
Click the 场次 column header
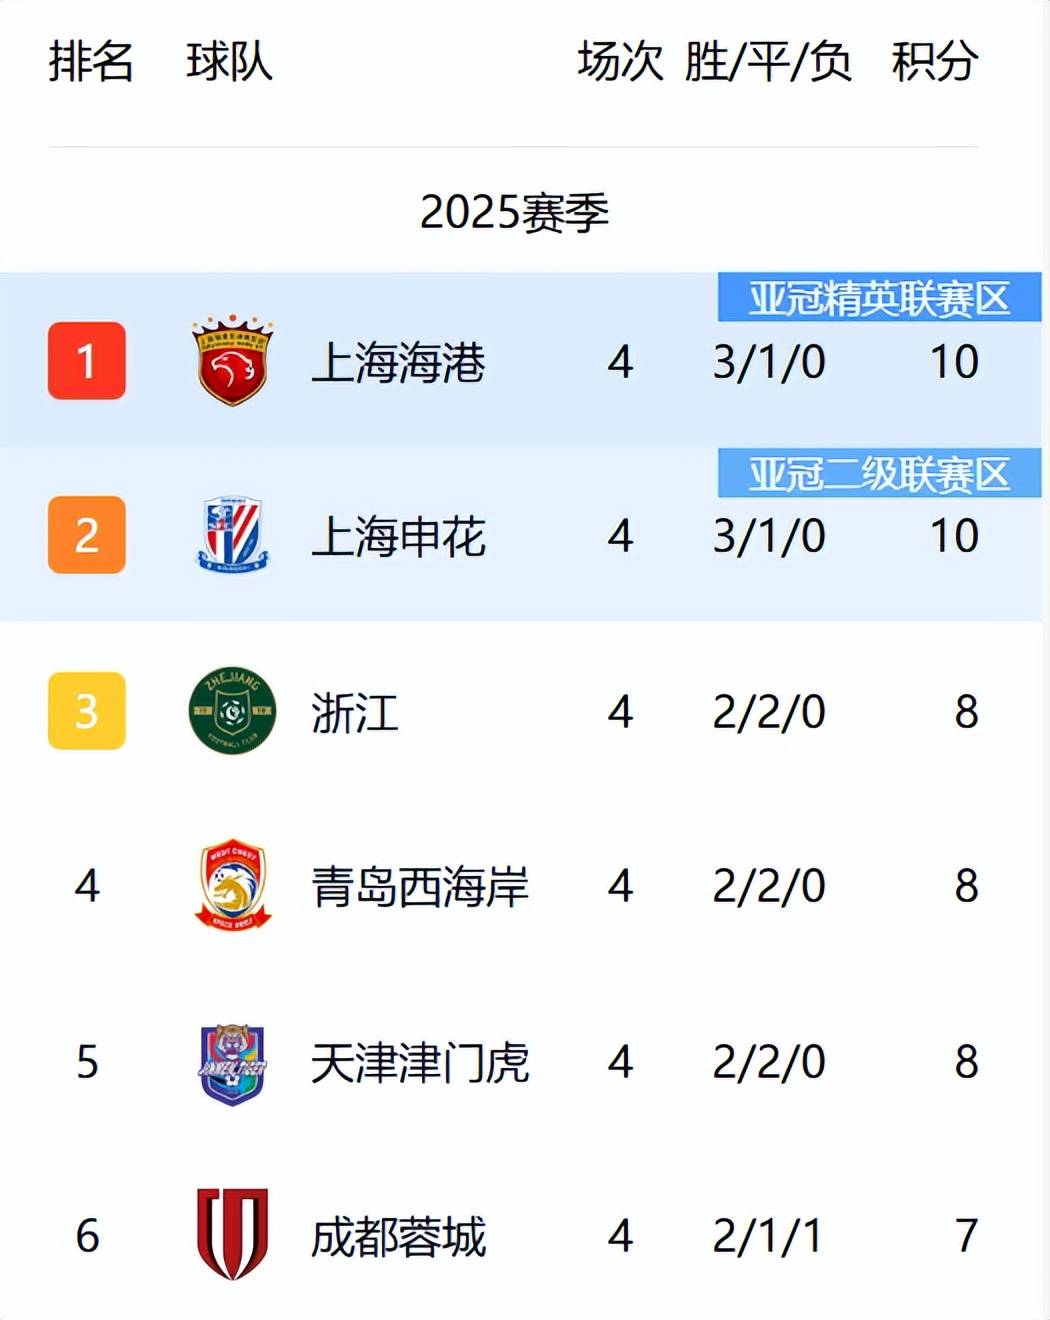point(620,62)
